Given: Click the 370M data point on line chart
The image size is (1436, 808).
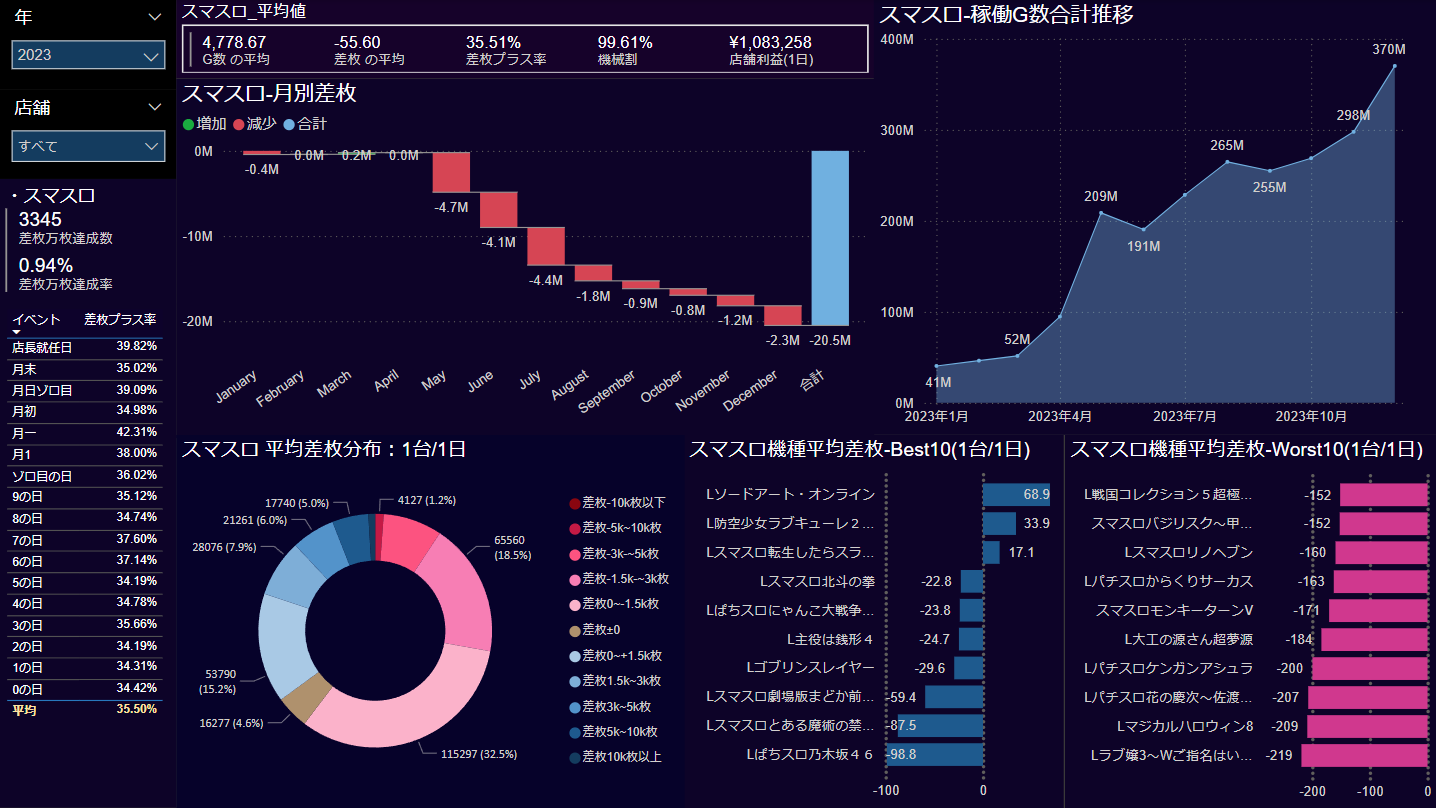Looking at the screenshot, I should point(1395,66).
